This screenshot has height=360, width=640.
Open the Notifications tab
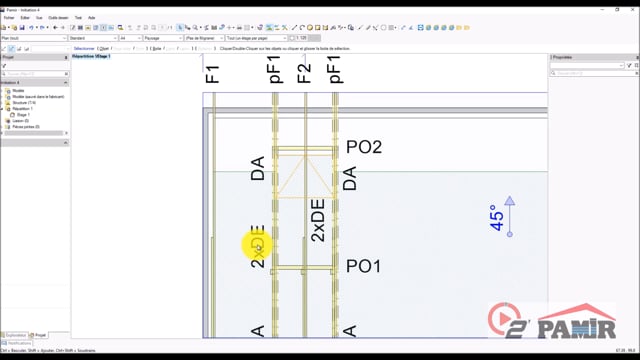(17, 343)
